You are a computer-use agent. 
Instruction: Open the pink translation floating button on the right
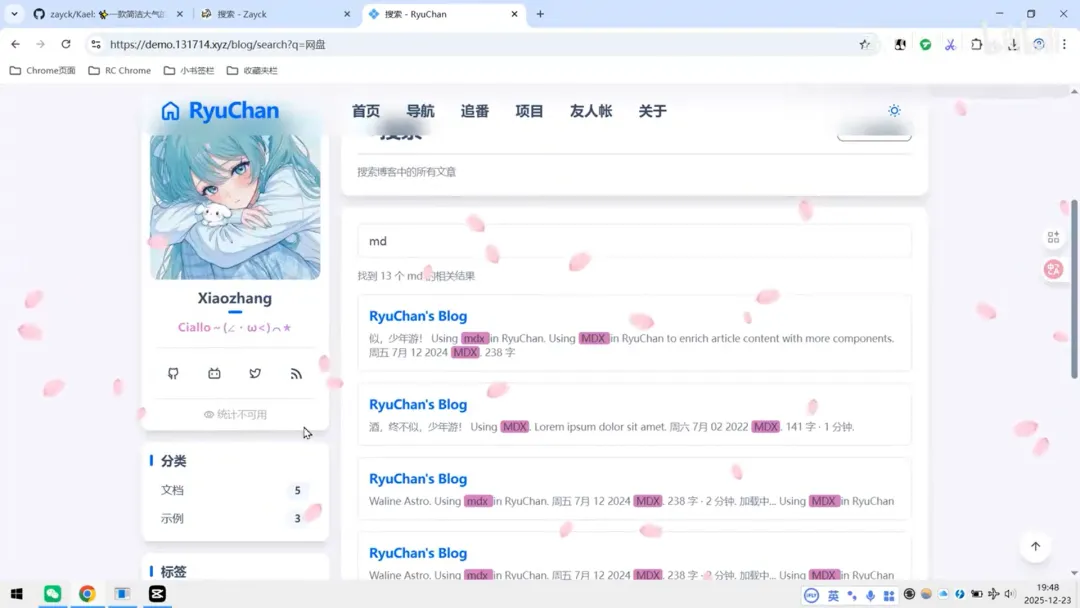[x=1054, y=269]
